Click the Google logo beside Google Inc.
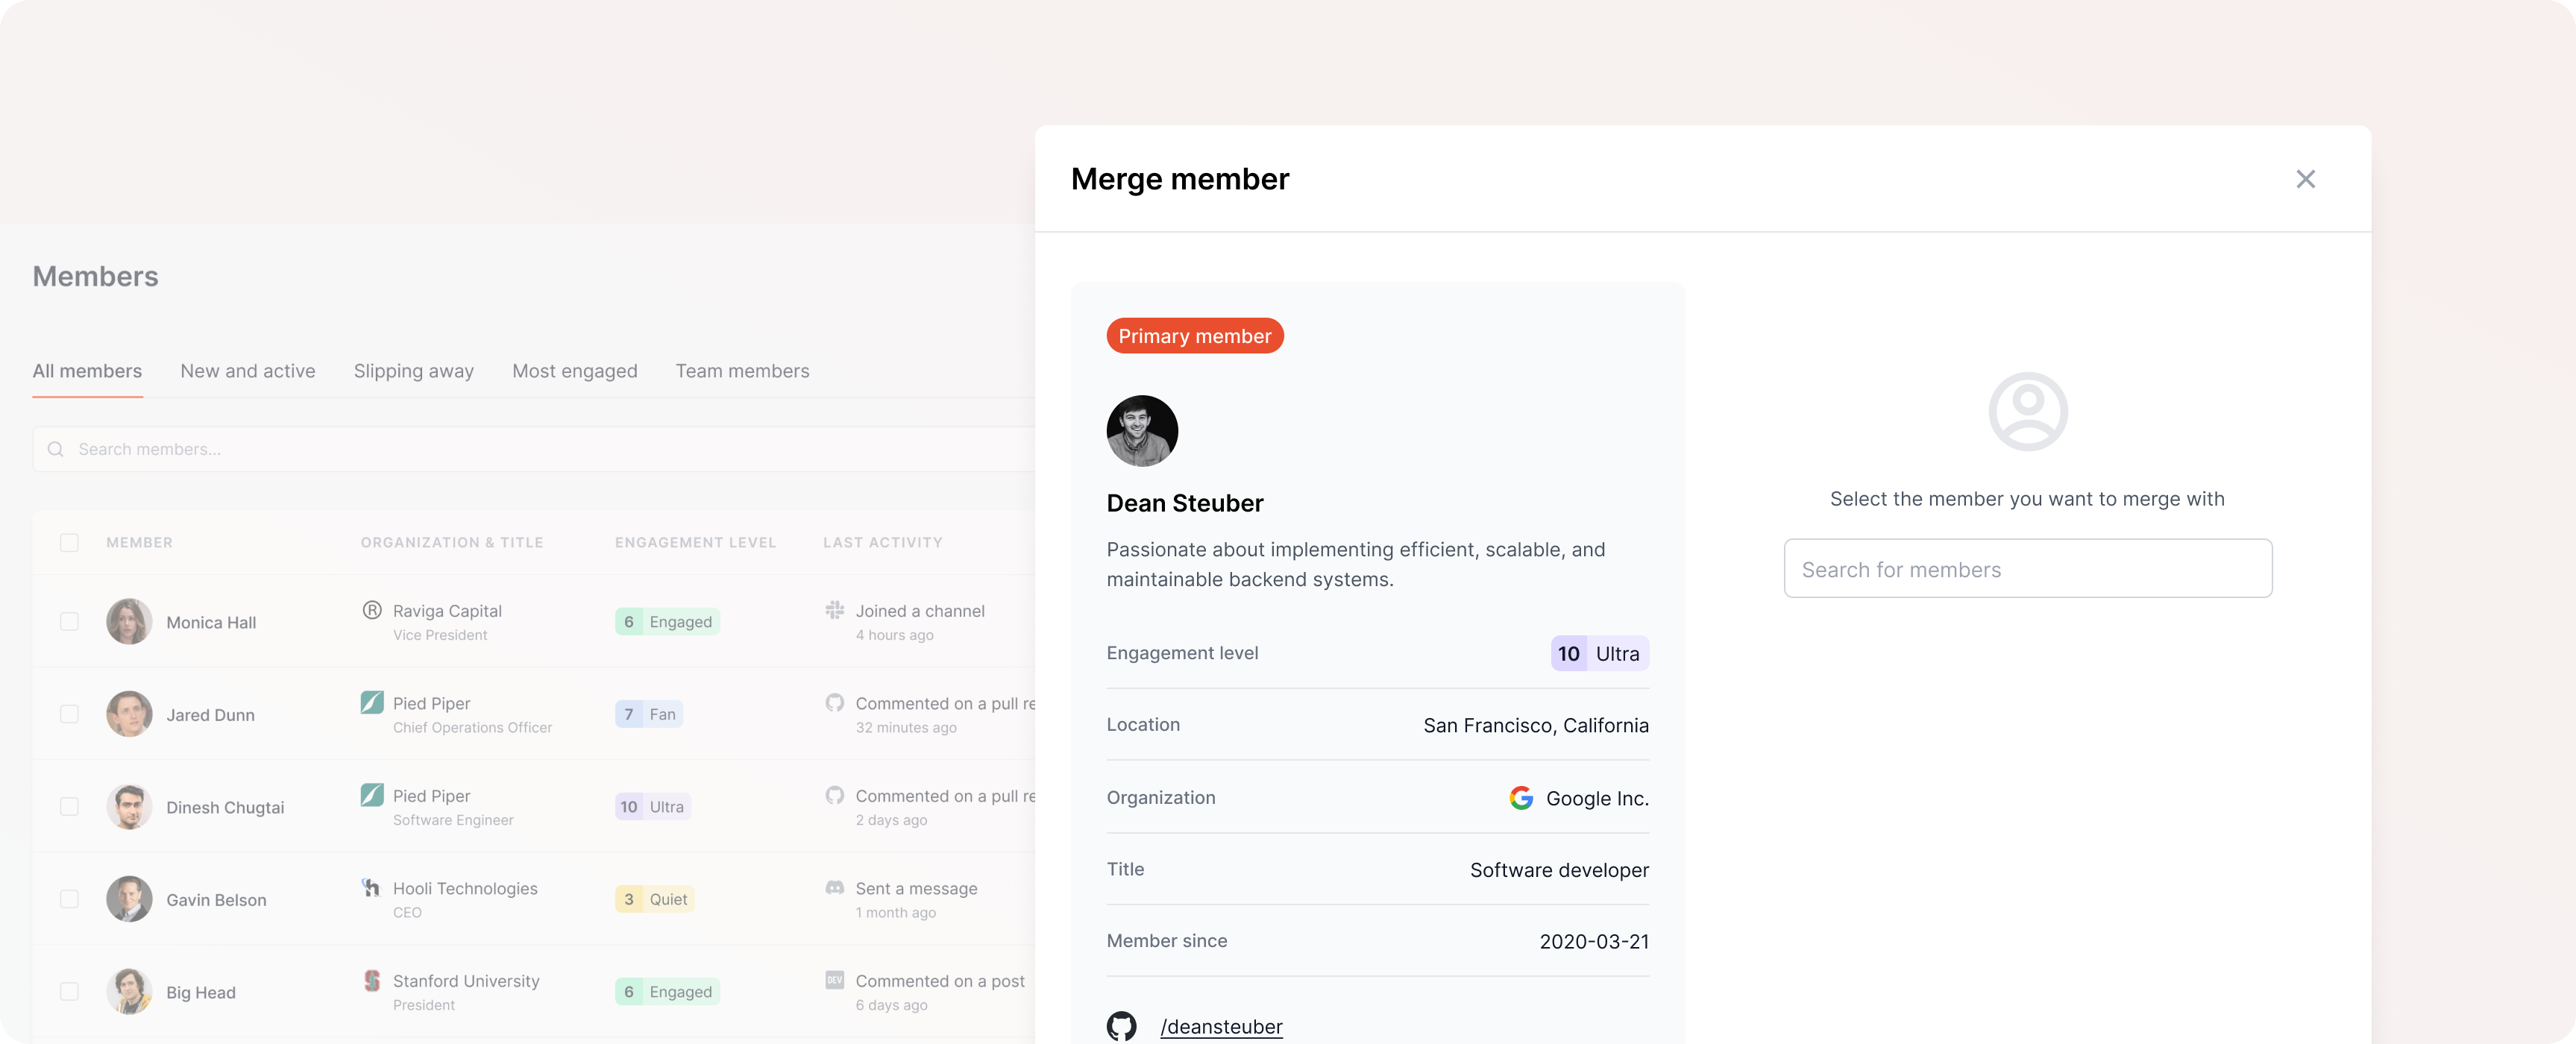 tap(1521, 798)
